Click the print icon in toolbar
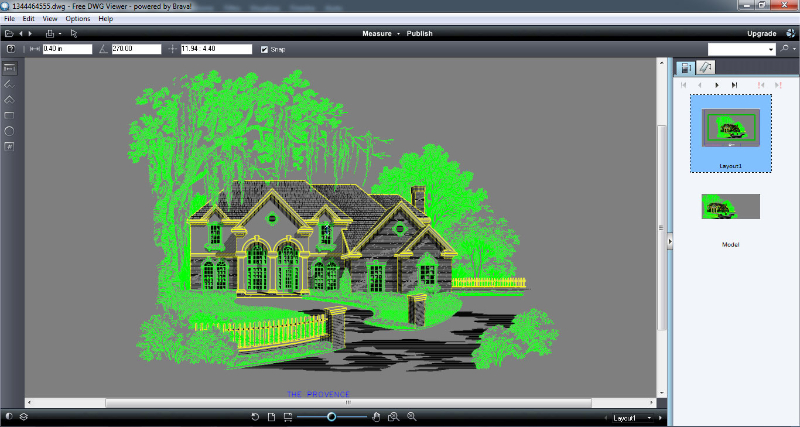Image resolution: width=800 pixels, height=427 pixels. [x=48, y=33]
